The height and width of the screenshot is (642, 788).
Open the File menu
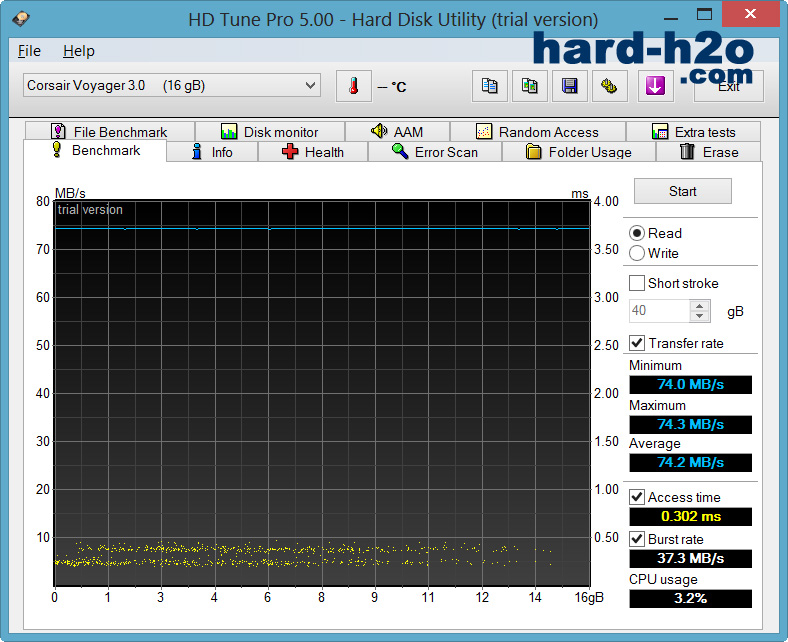pyautogui.click(x=29, y=51)
